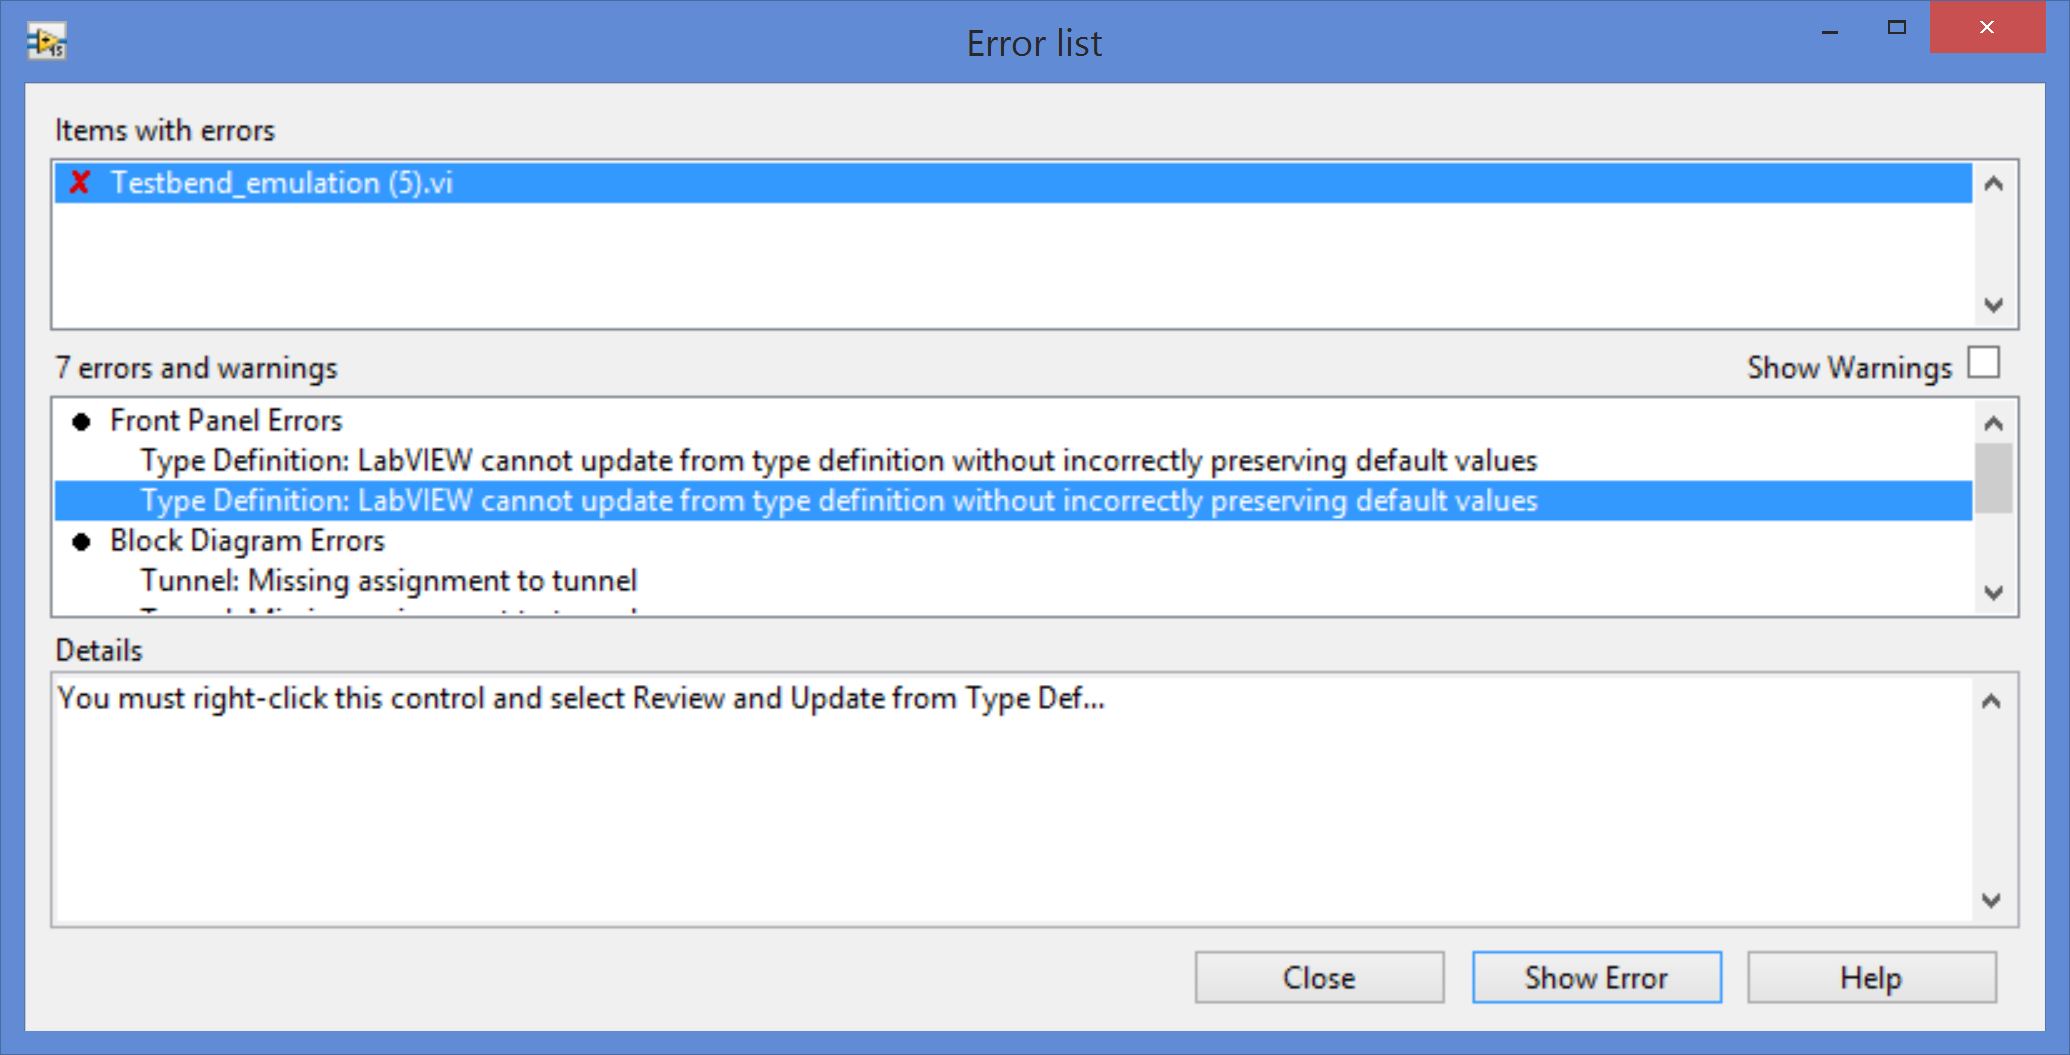Enable the Show Warnings checkbox
This screenshot has width=2070, height=1055.
(1983, 363)
